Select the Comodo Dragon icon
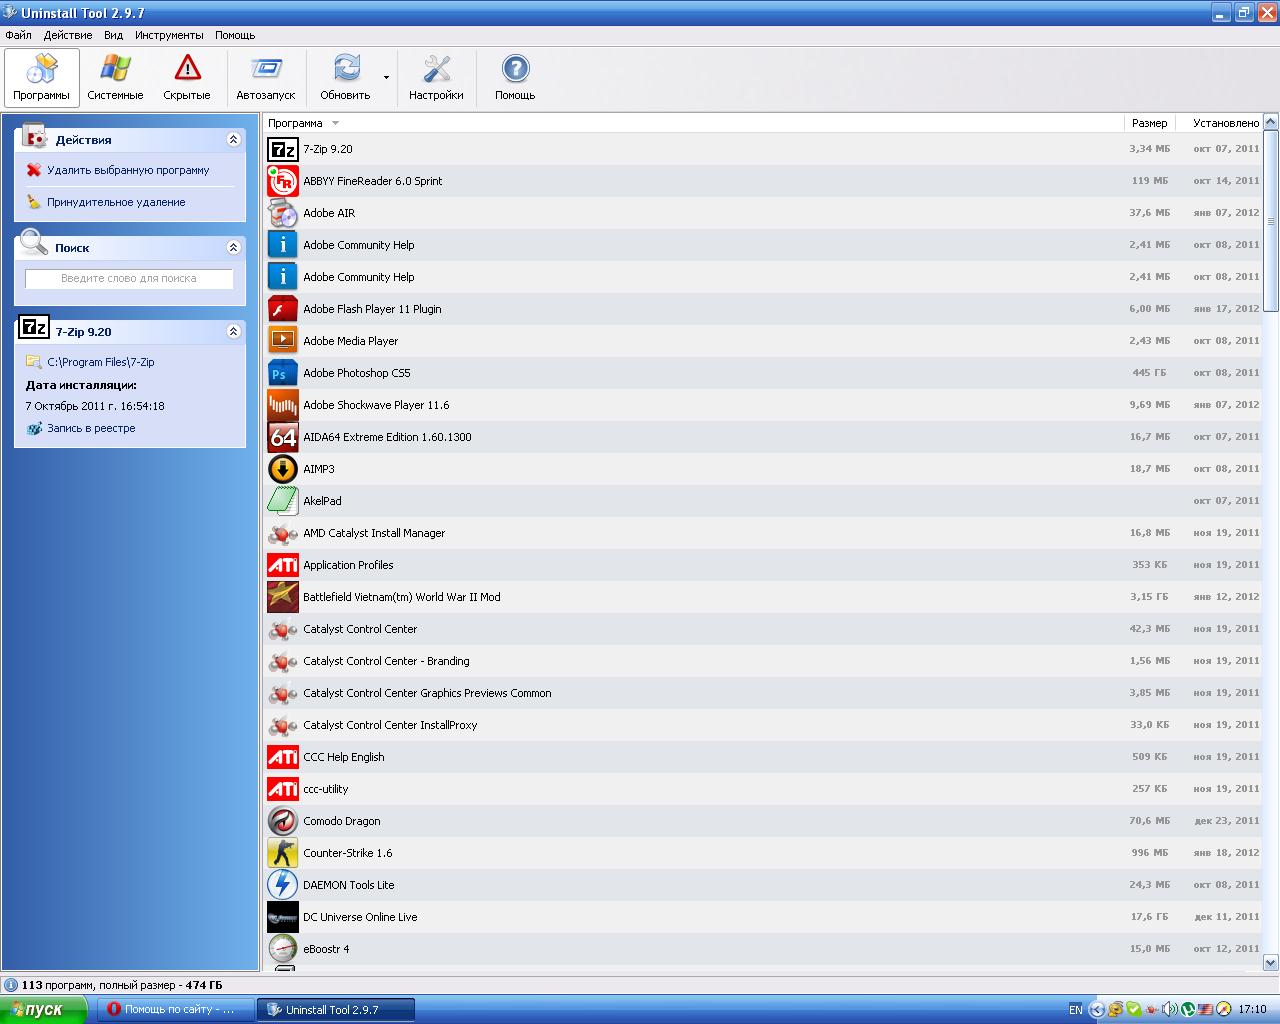 point(283,821)
